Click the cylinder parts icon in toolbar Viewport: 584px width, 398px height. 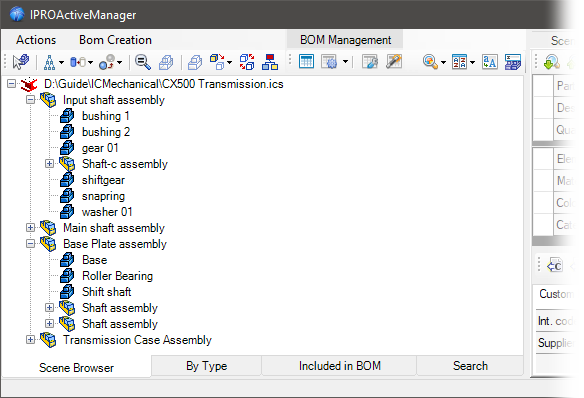coord(78,62)
